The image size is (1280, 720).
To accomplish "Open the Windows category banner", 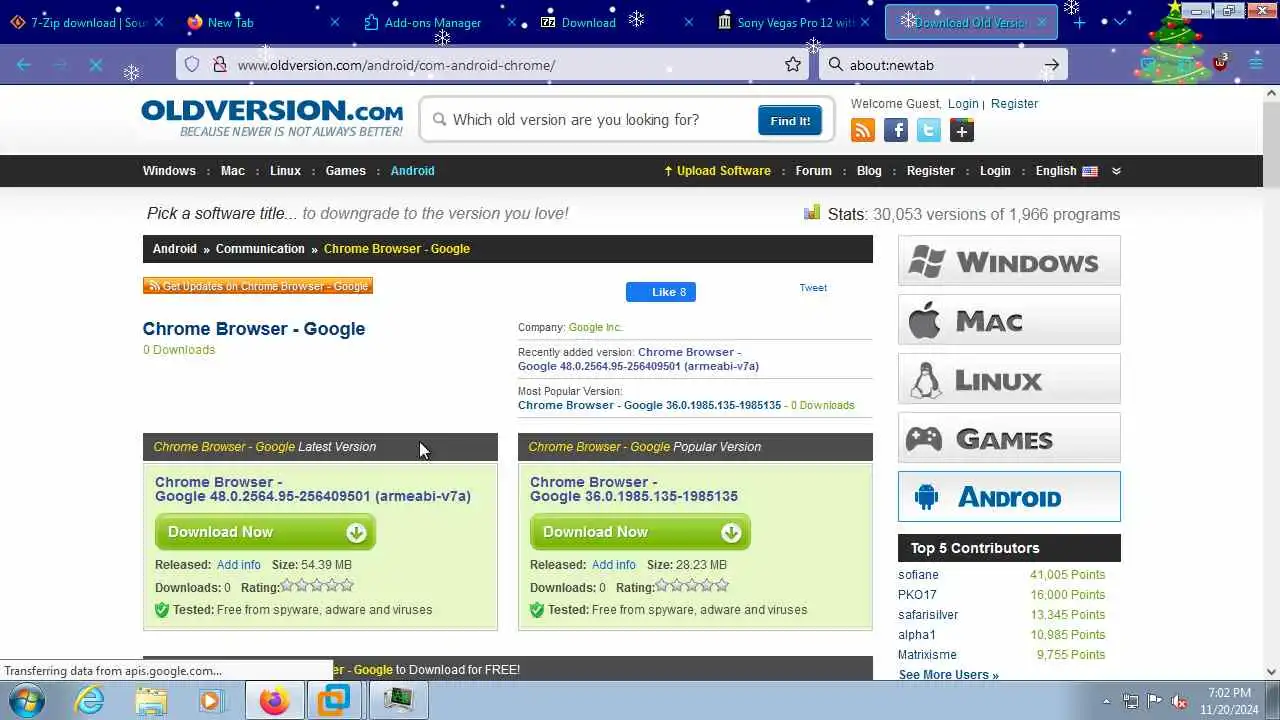I will tap(1009, 261).
